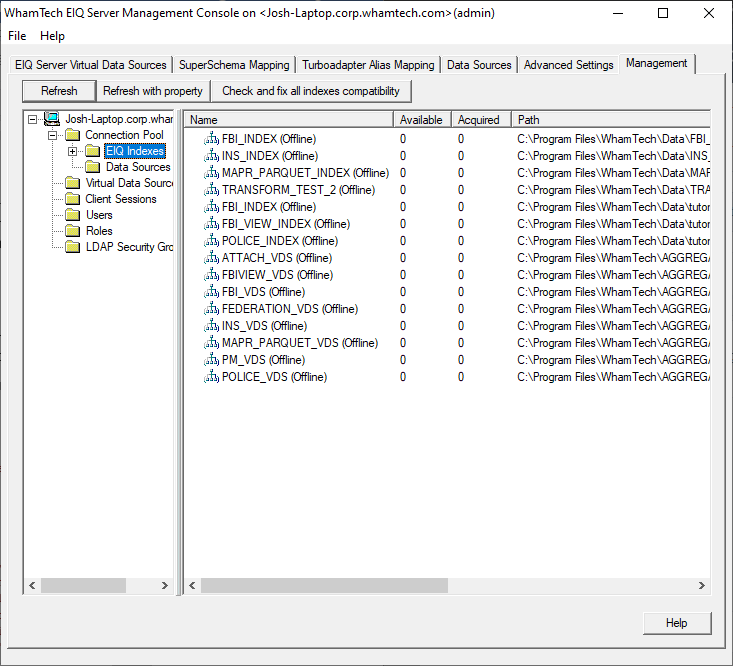The width and height of the screenshot is (733, 666).
Task: Collapse the Connection Pool tree node
Action: click(52, 135)
